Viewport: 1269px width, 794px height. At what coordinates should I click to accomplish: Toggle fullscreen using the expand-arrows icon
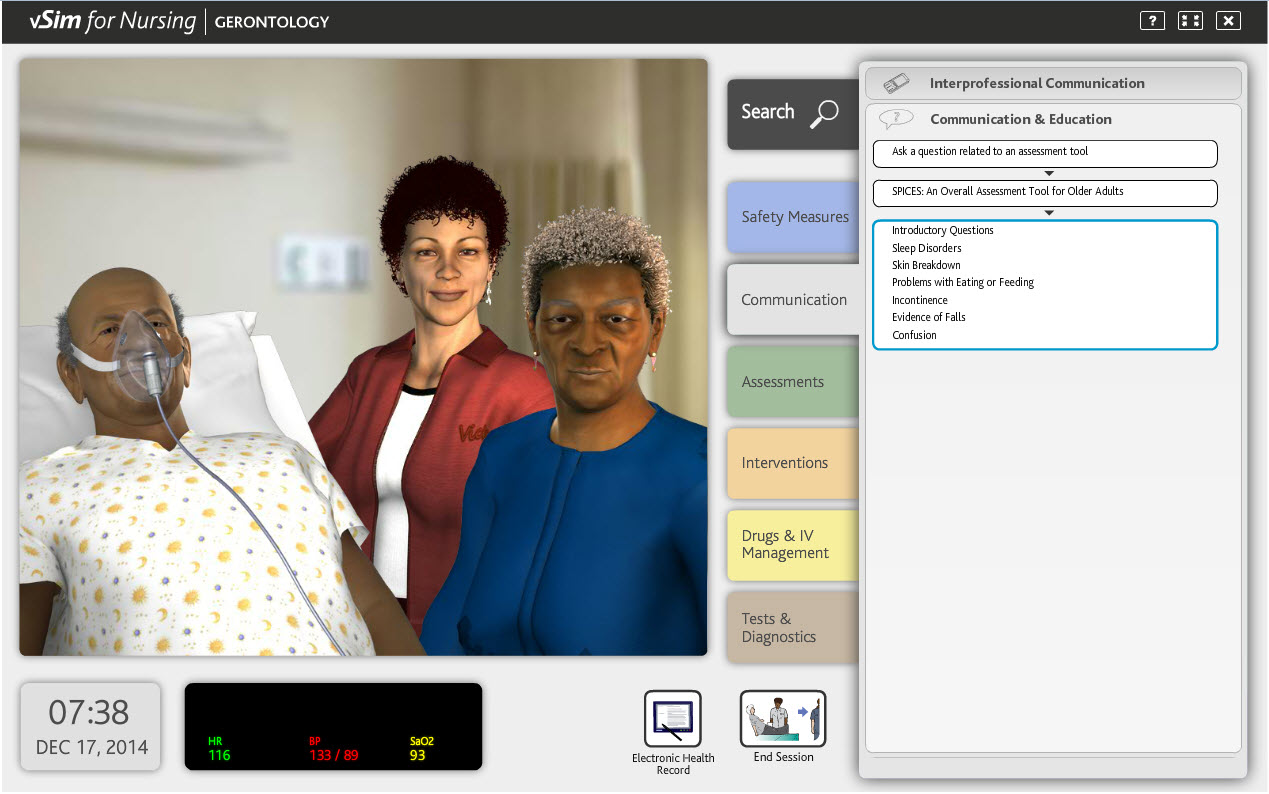coord(1189,20)
